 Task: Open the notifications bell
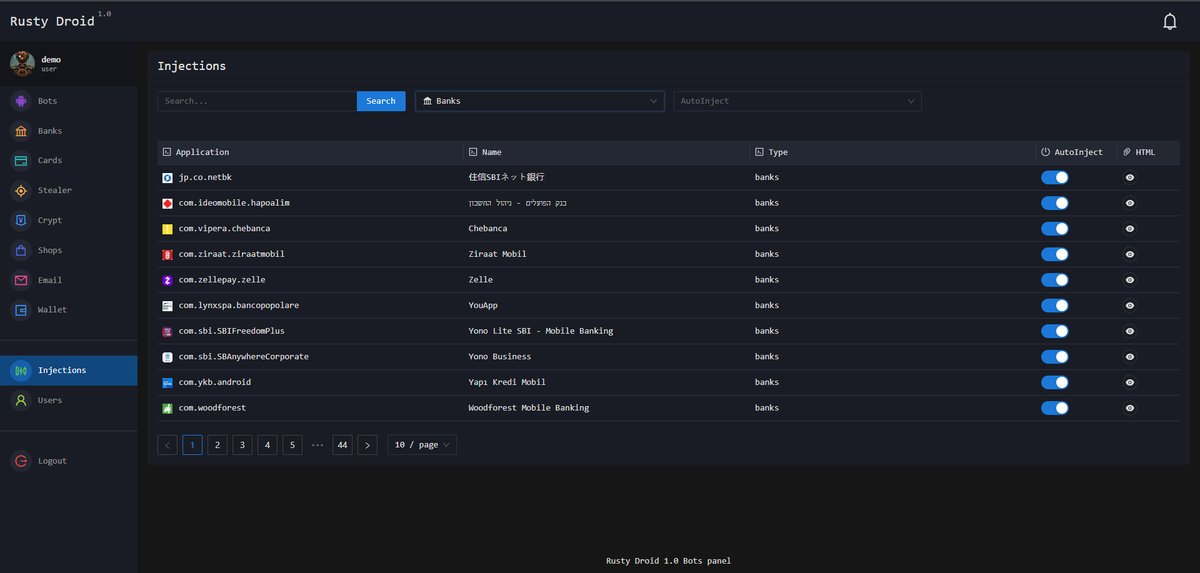coord(1169,21)
